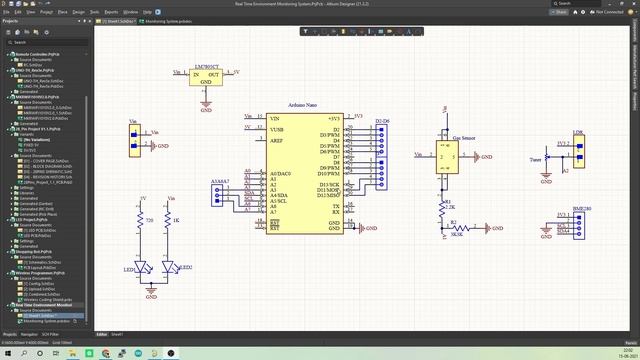Open the View menu

(31, 12)
